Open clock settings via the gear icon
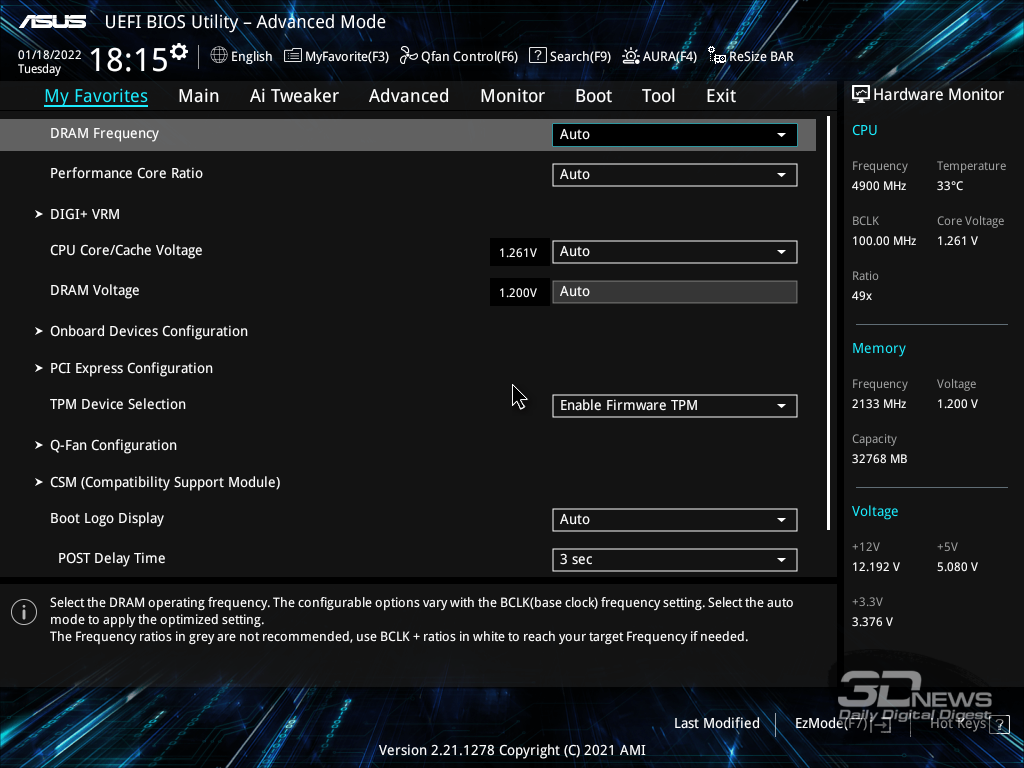The height and width of the screenshot is (768, 1024). [179, 52]
